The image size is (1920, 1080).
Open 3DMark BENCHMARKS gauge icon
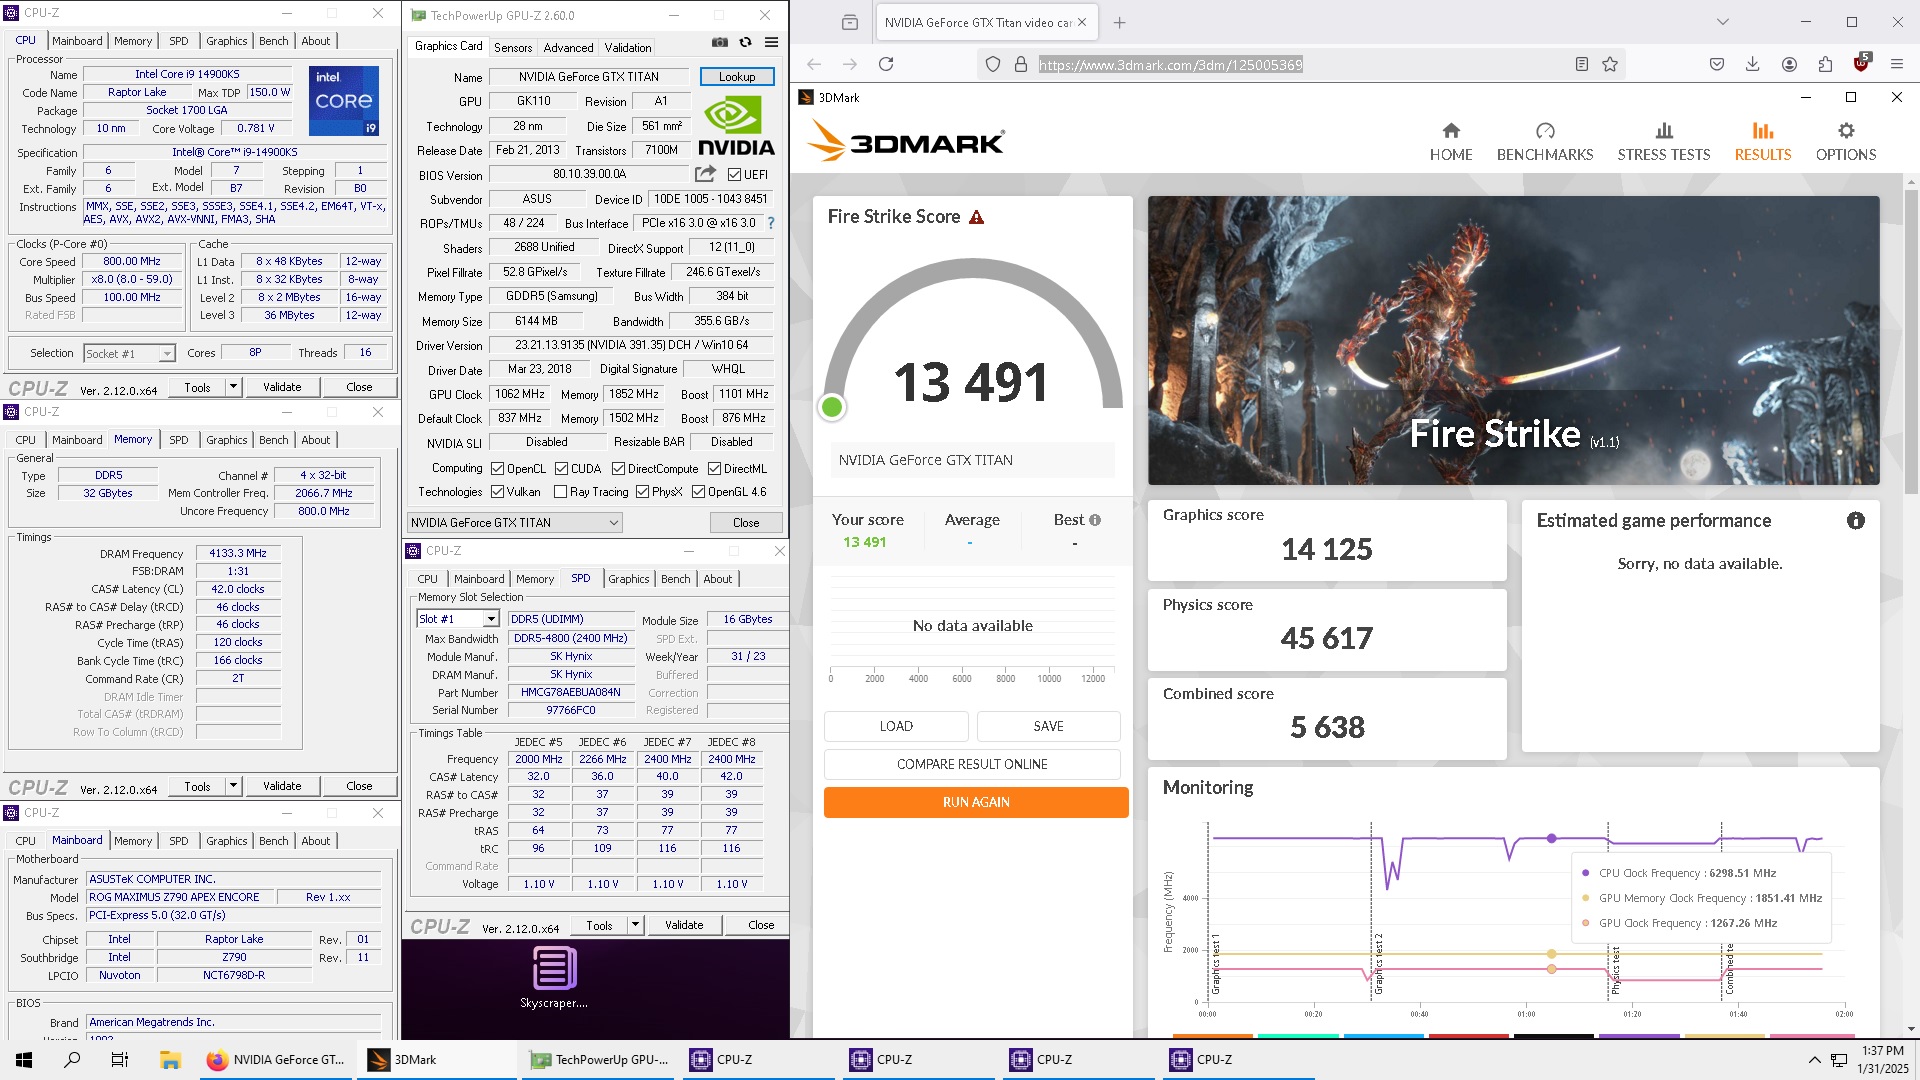coord(1545,131)
